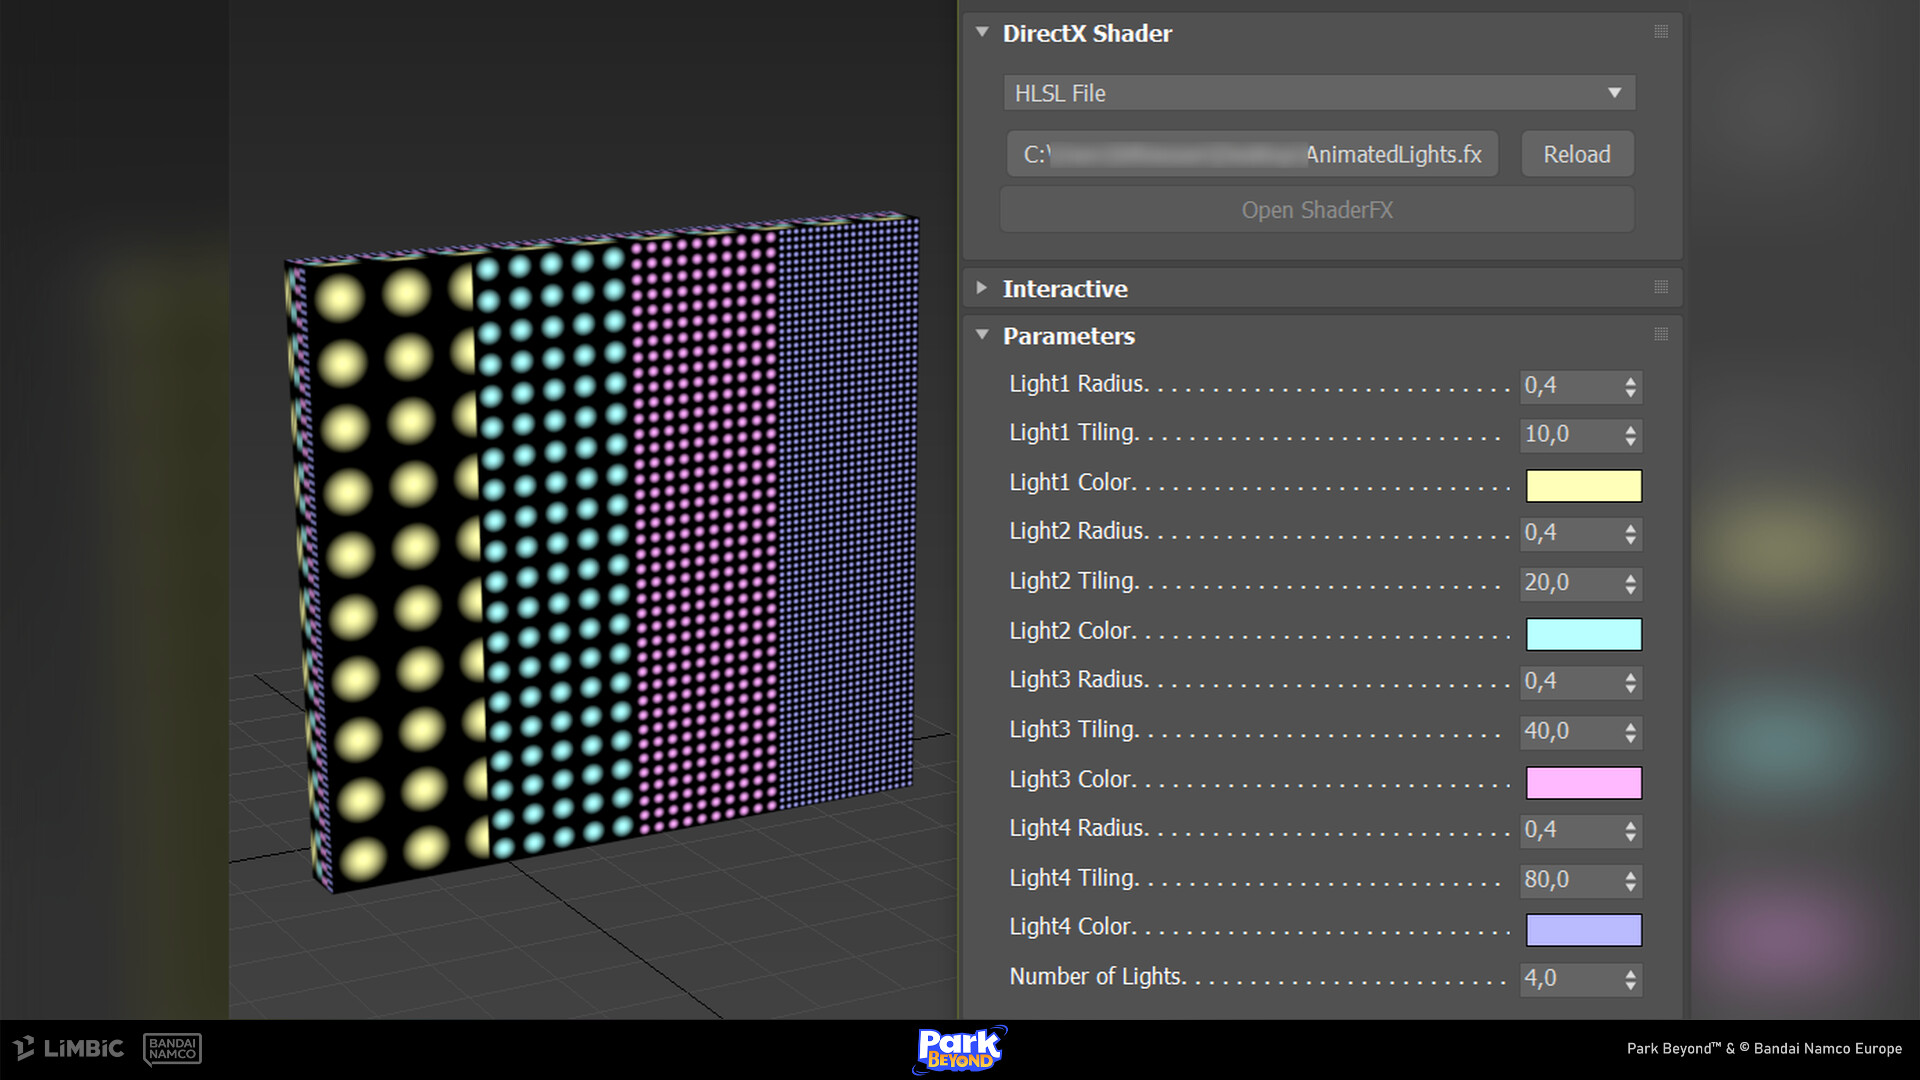
Task: Click the DirectX Shader rollout grip icon
Action: tap(1661, 32)
